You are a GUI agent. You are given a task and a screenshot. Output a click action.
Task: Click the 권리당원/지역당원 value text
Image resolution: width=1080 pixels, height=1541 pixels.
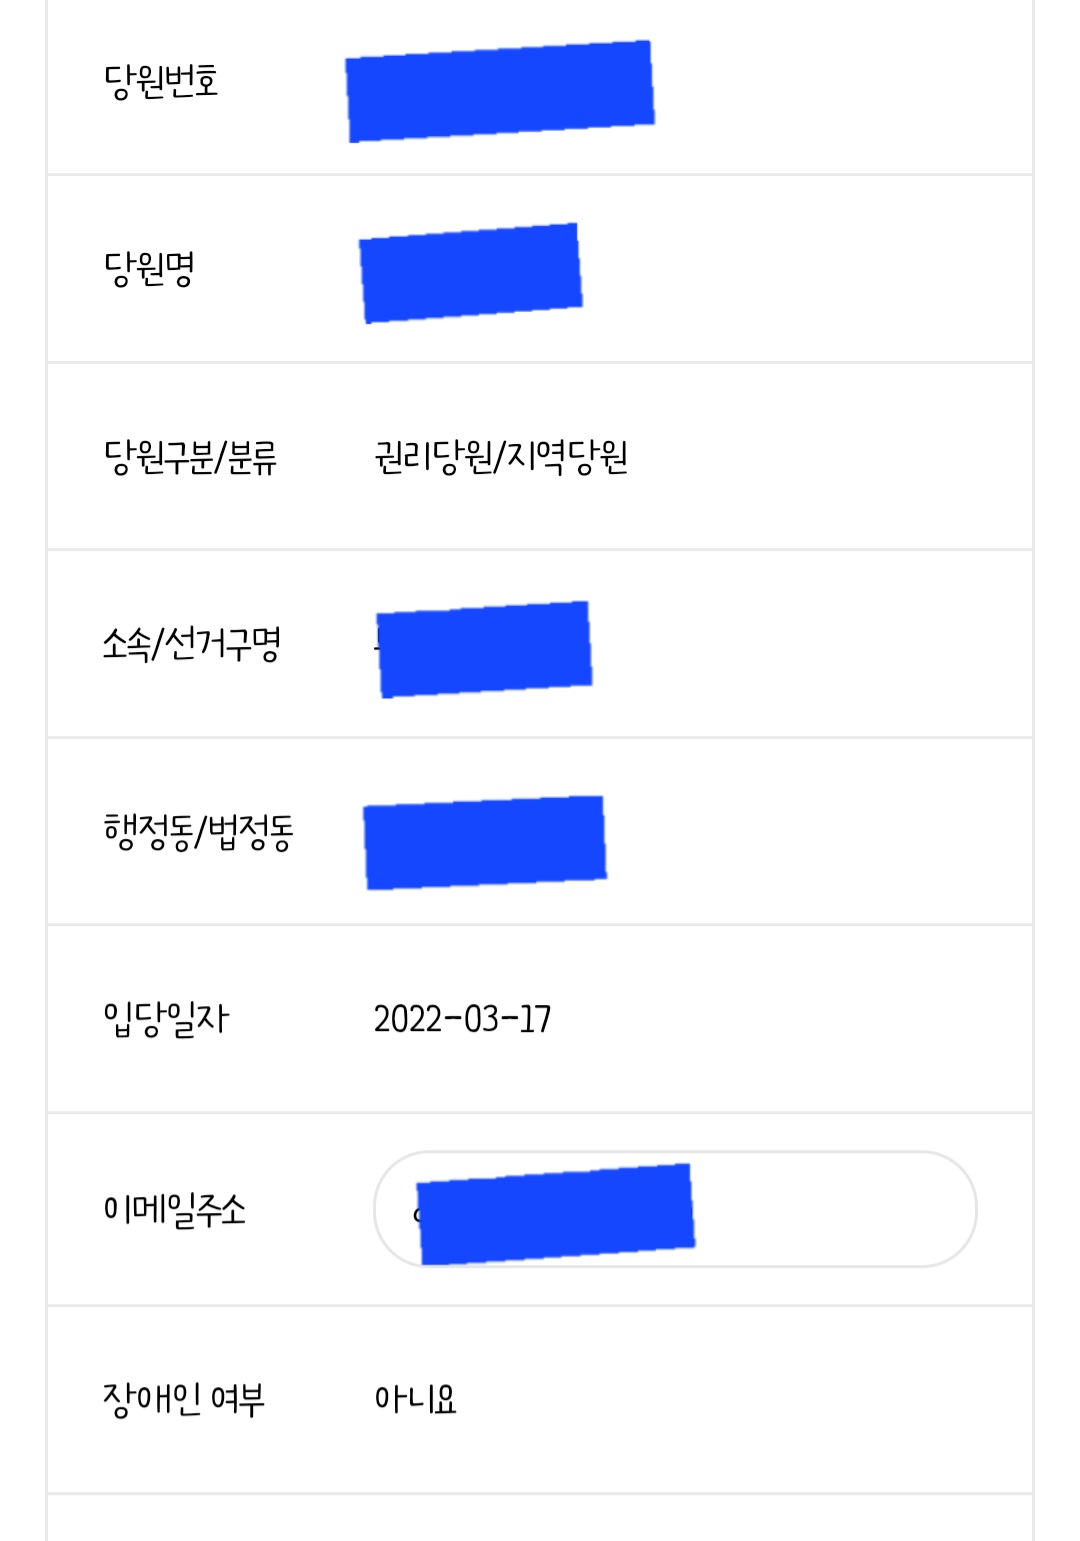click(501, 457)
